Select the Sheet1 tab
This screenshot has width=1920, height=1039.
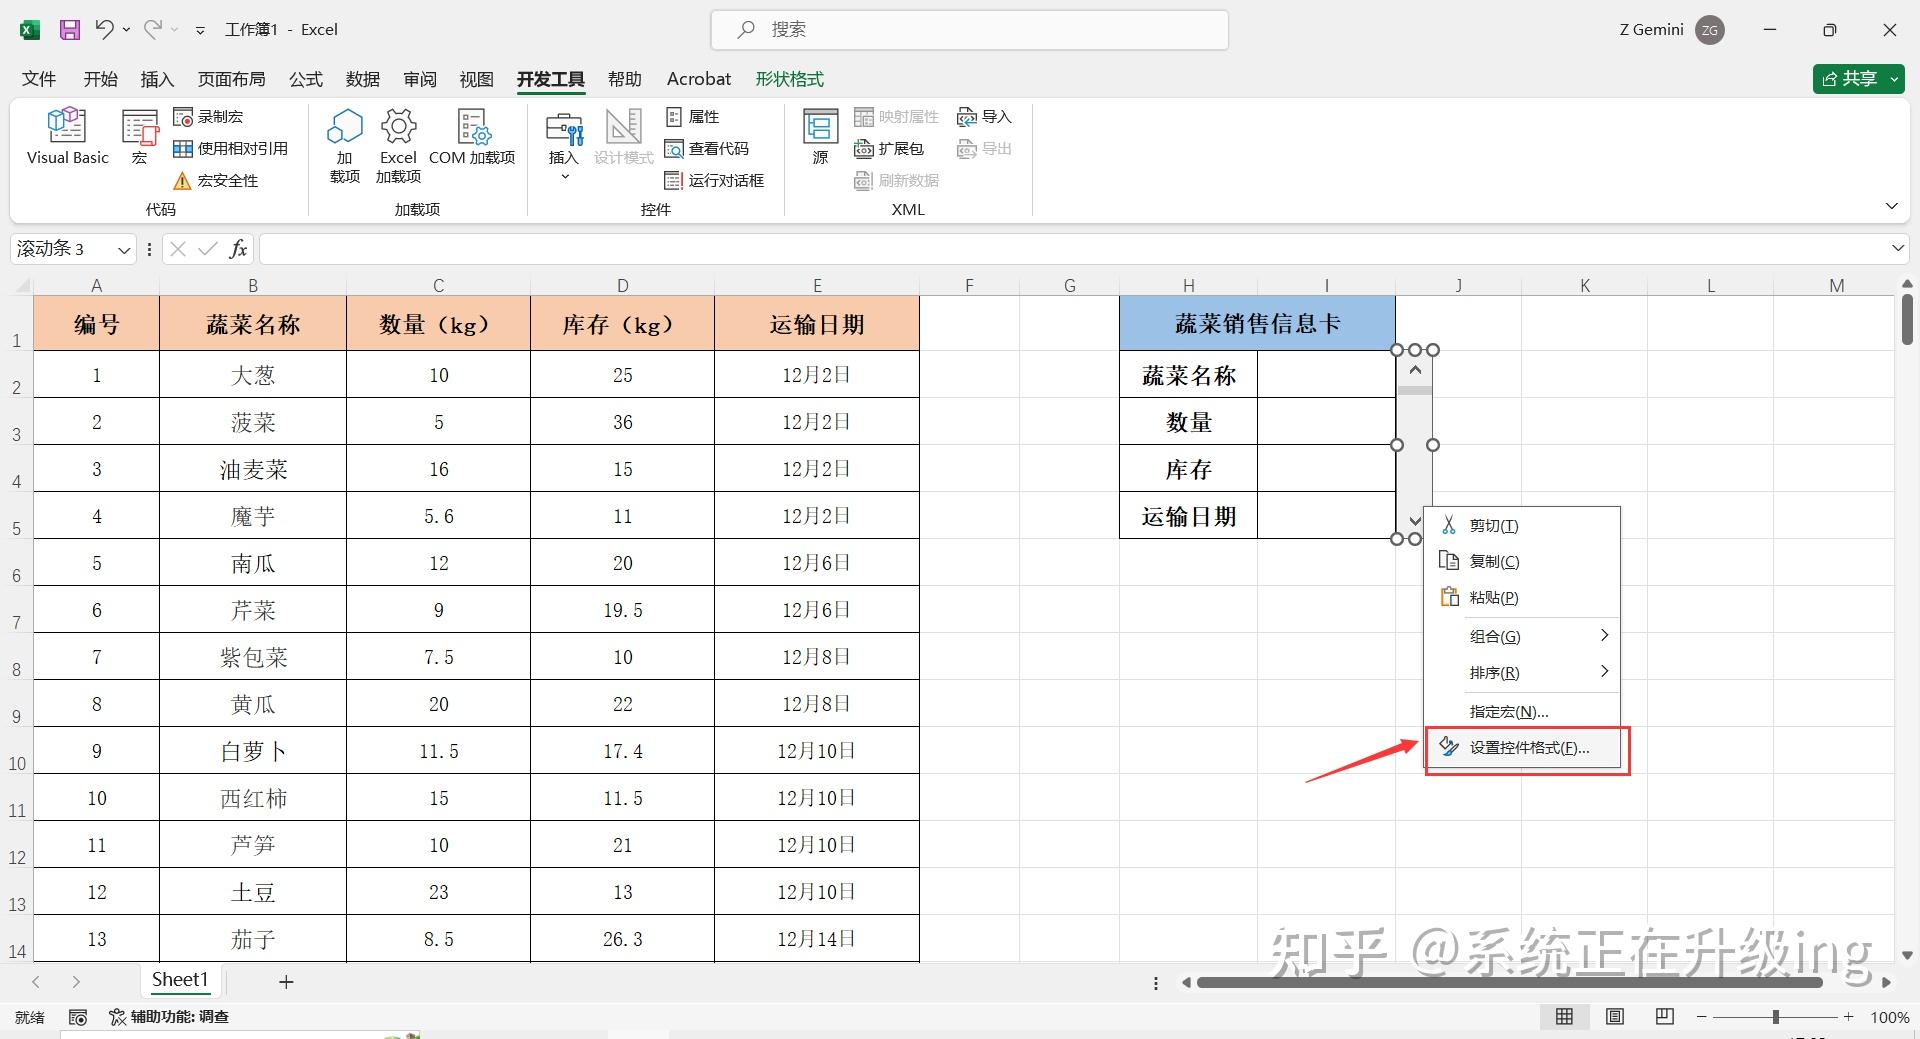pyautogui.click(x=180, y=980)
